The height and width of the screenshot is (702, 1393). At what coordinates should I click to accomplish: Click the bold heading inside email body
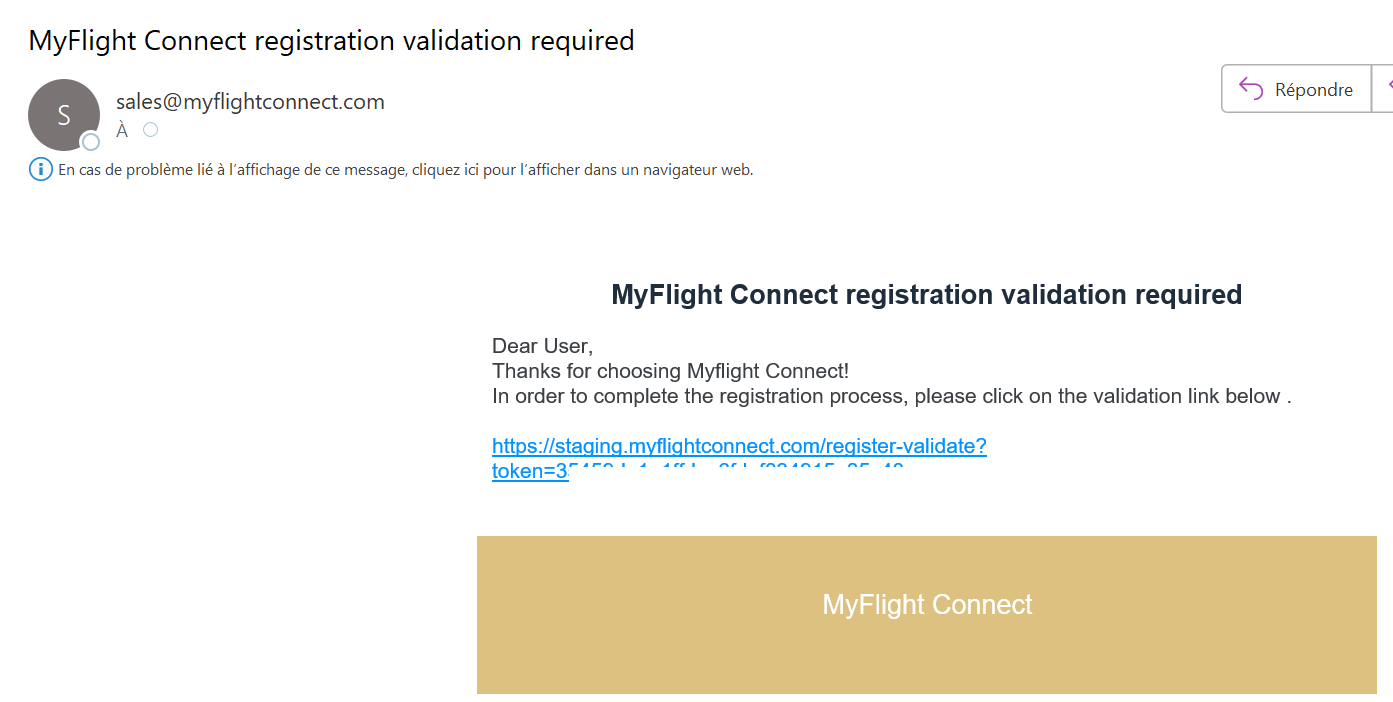coord(926,295)
